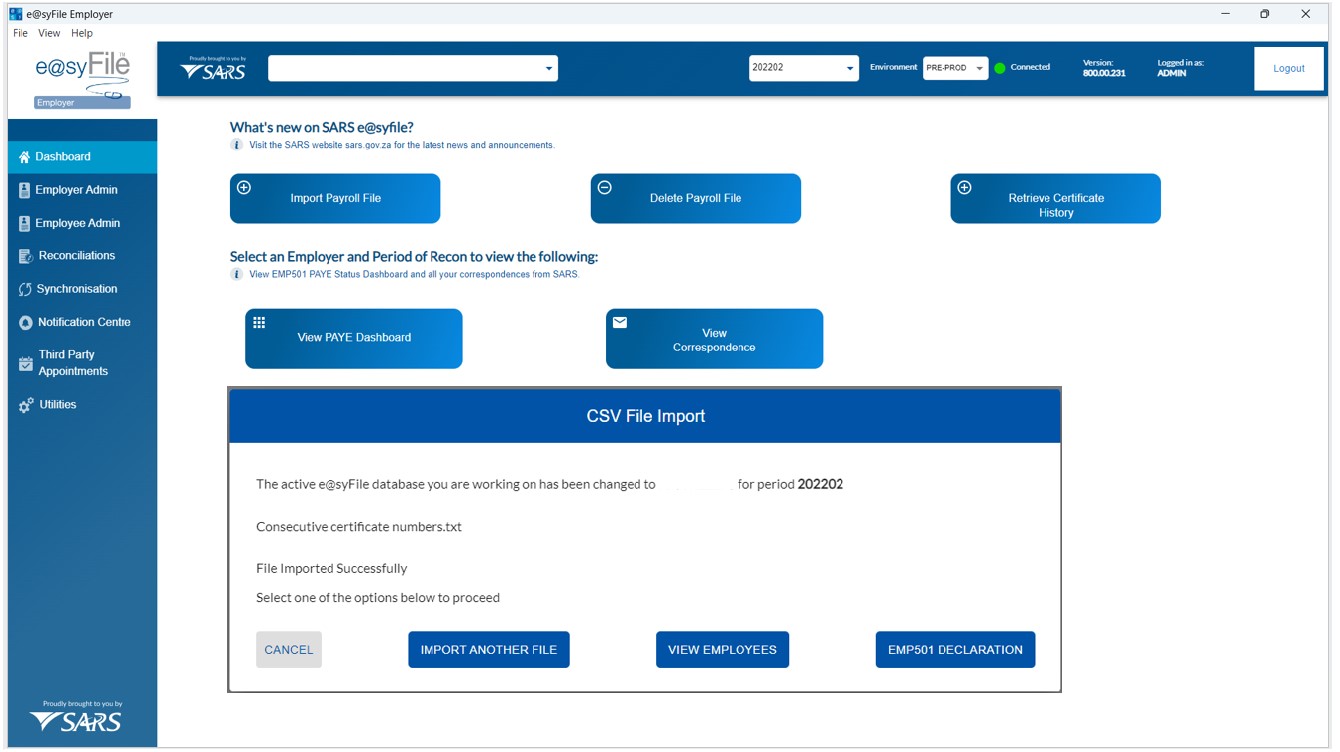Click 'Consecutive certificate numbers.txt' file name
The image size is (1340, 752).
[359, 527]
